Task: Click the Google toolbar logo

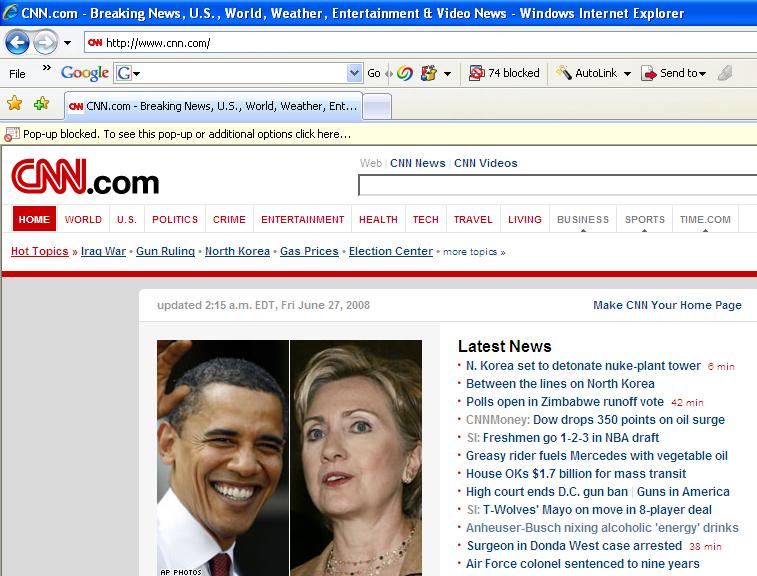Action: [x=84, y=73]
